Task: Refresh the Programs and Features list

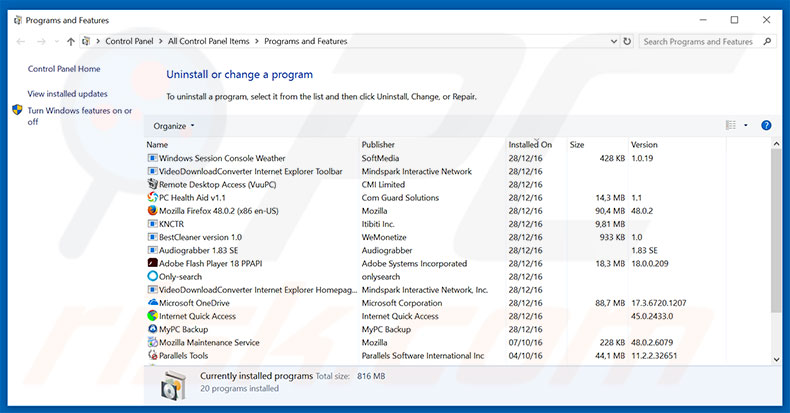Action: pyautogui.click(x=627, y=41)
